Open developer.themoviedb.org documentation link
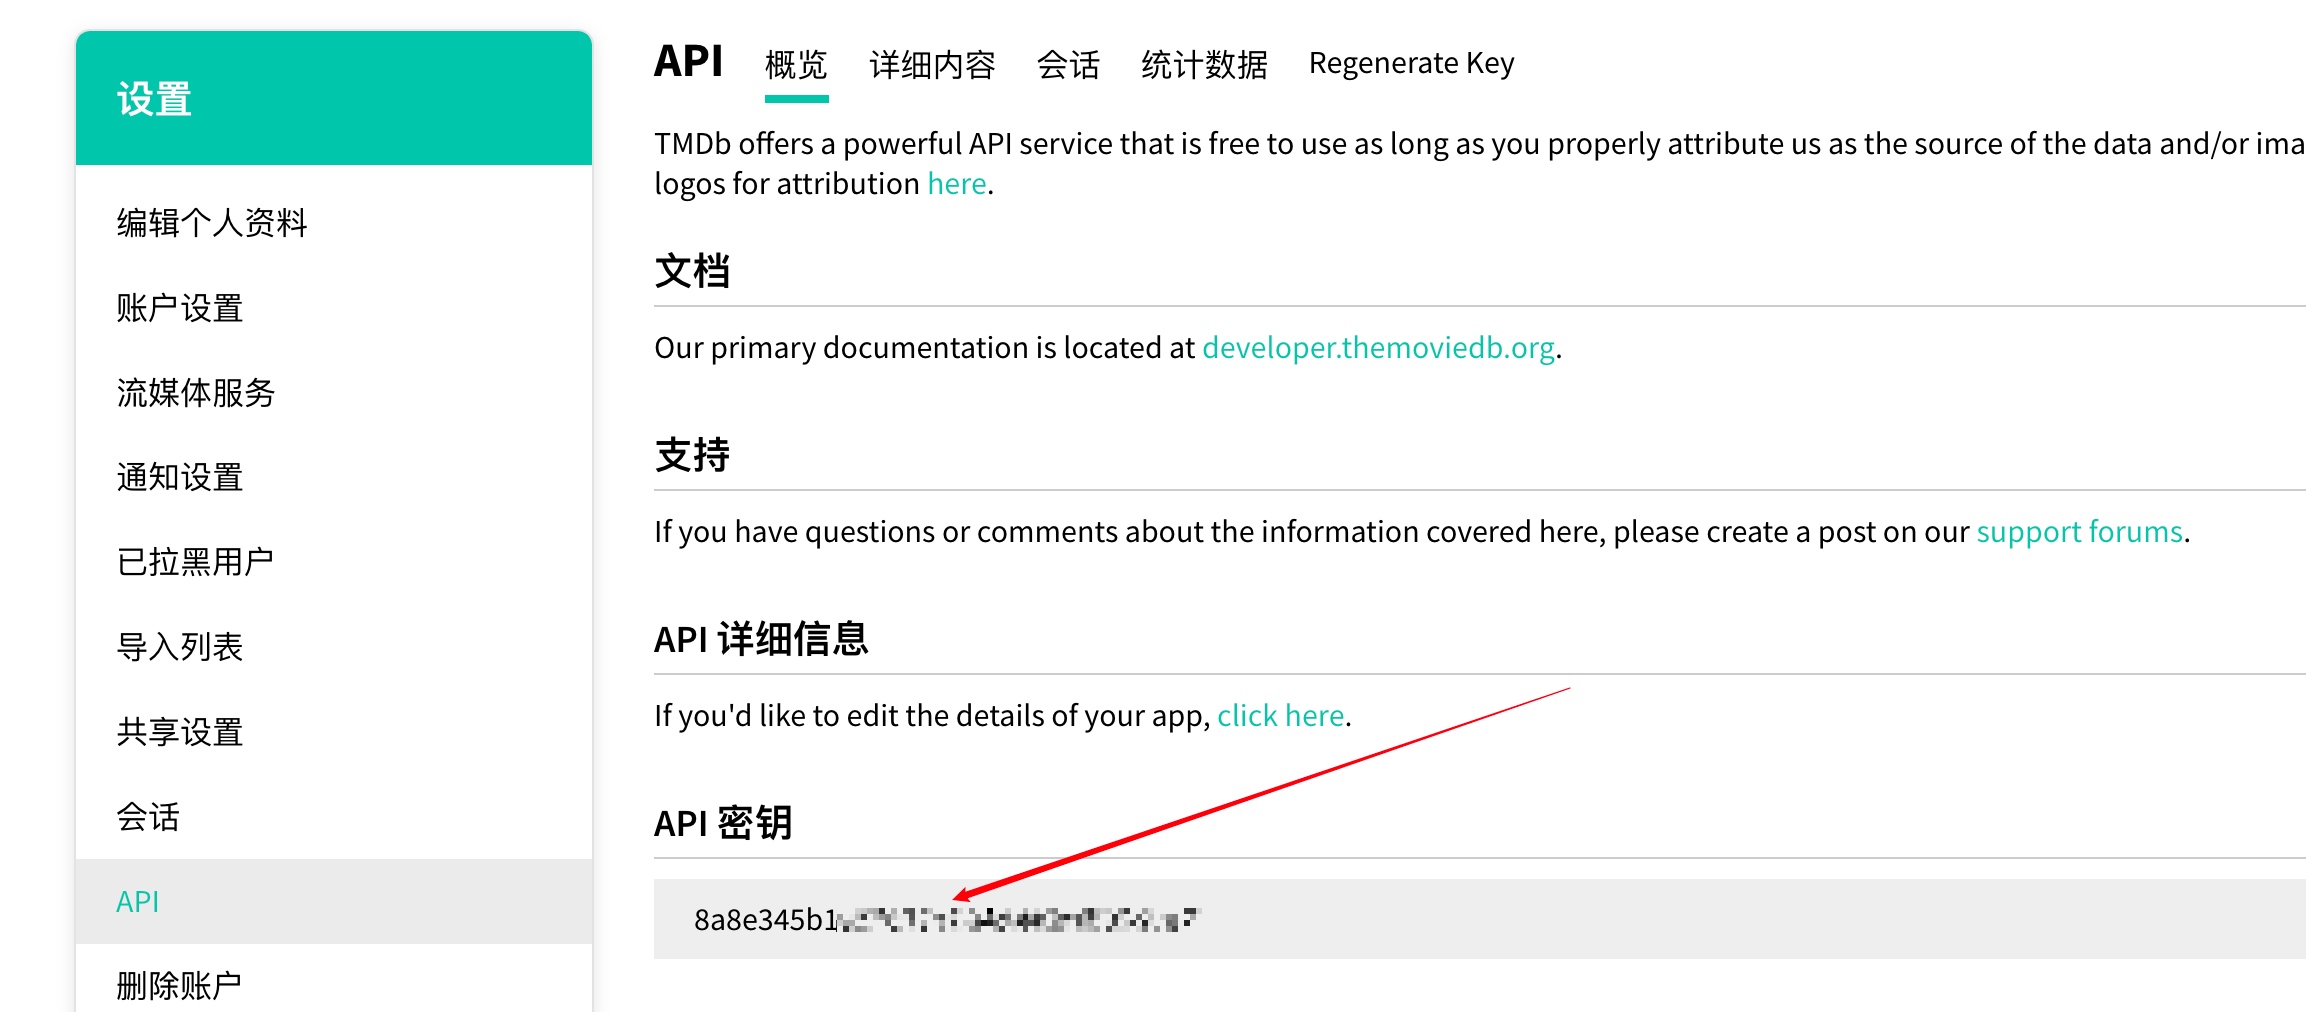The width and height of the screenshot is (2306, 1012). coord(1378,348)
